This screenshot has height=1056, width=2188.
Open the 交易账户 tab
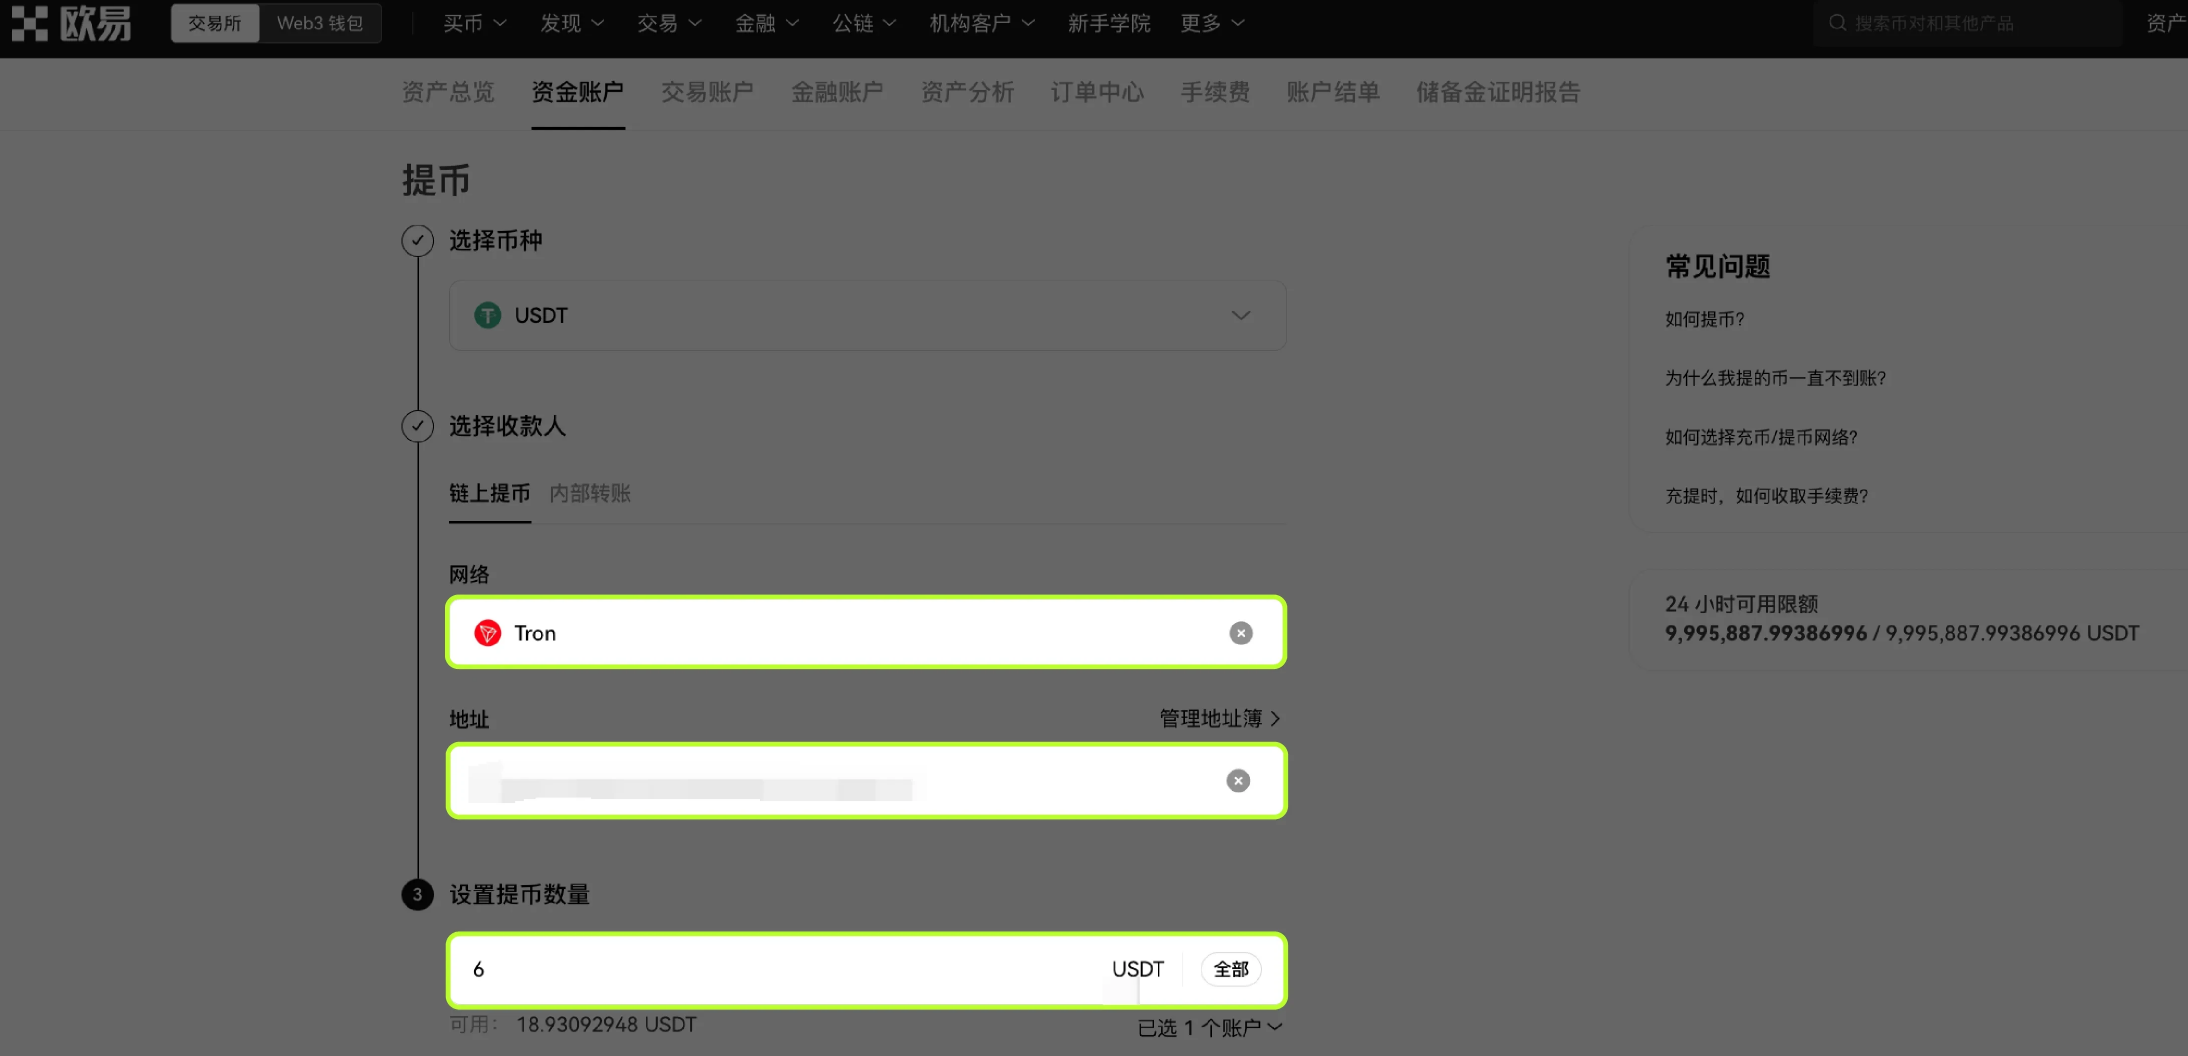tap(707, 92)
